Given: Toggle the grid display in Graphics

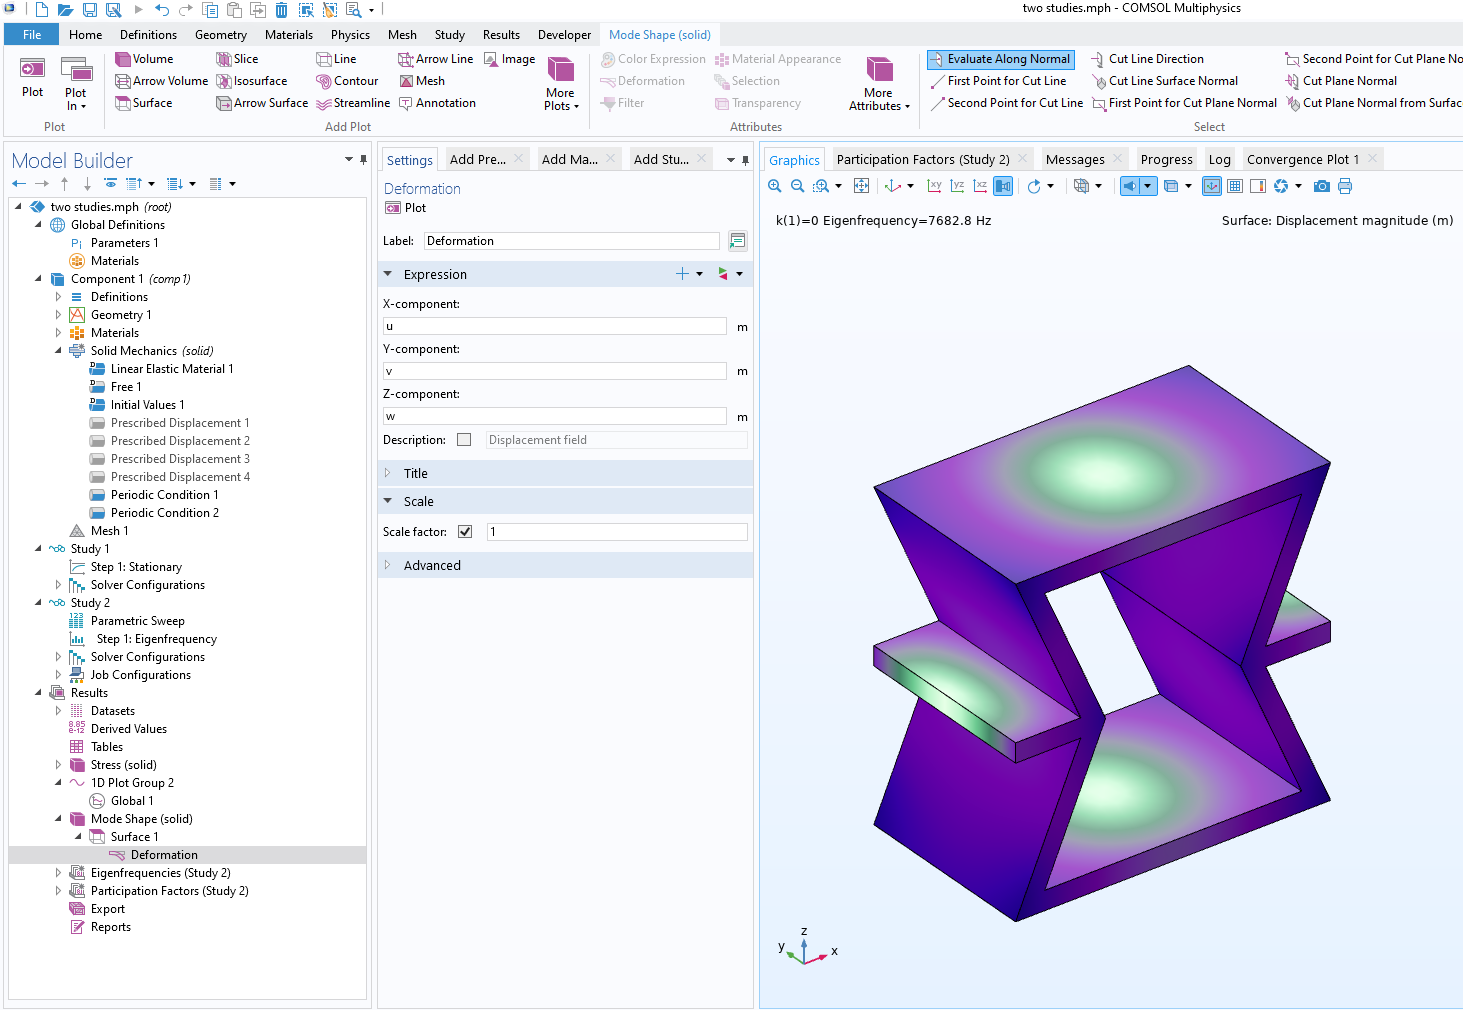Looking at the screenshot, I should [x=1235, y=186].
